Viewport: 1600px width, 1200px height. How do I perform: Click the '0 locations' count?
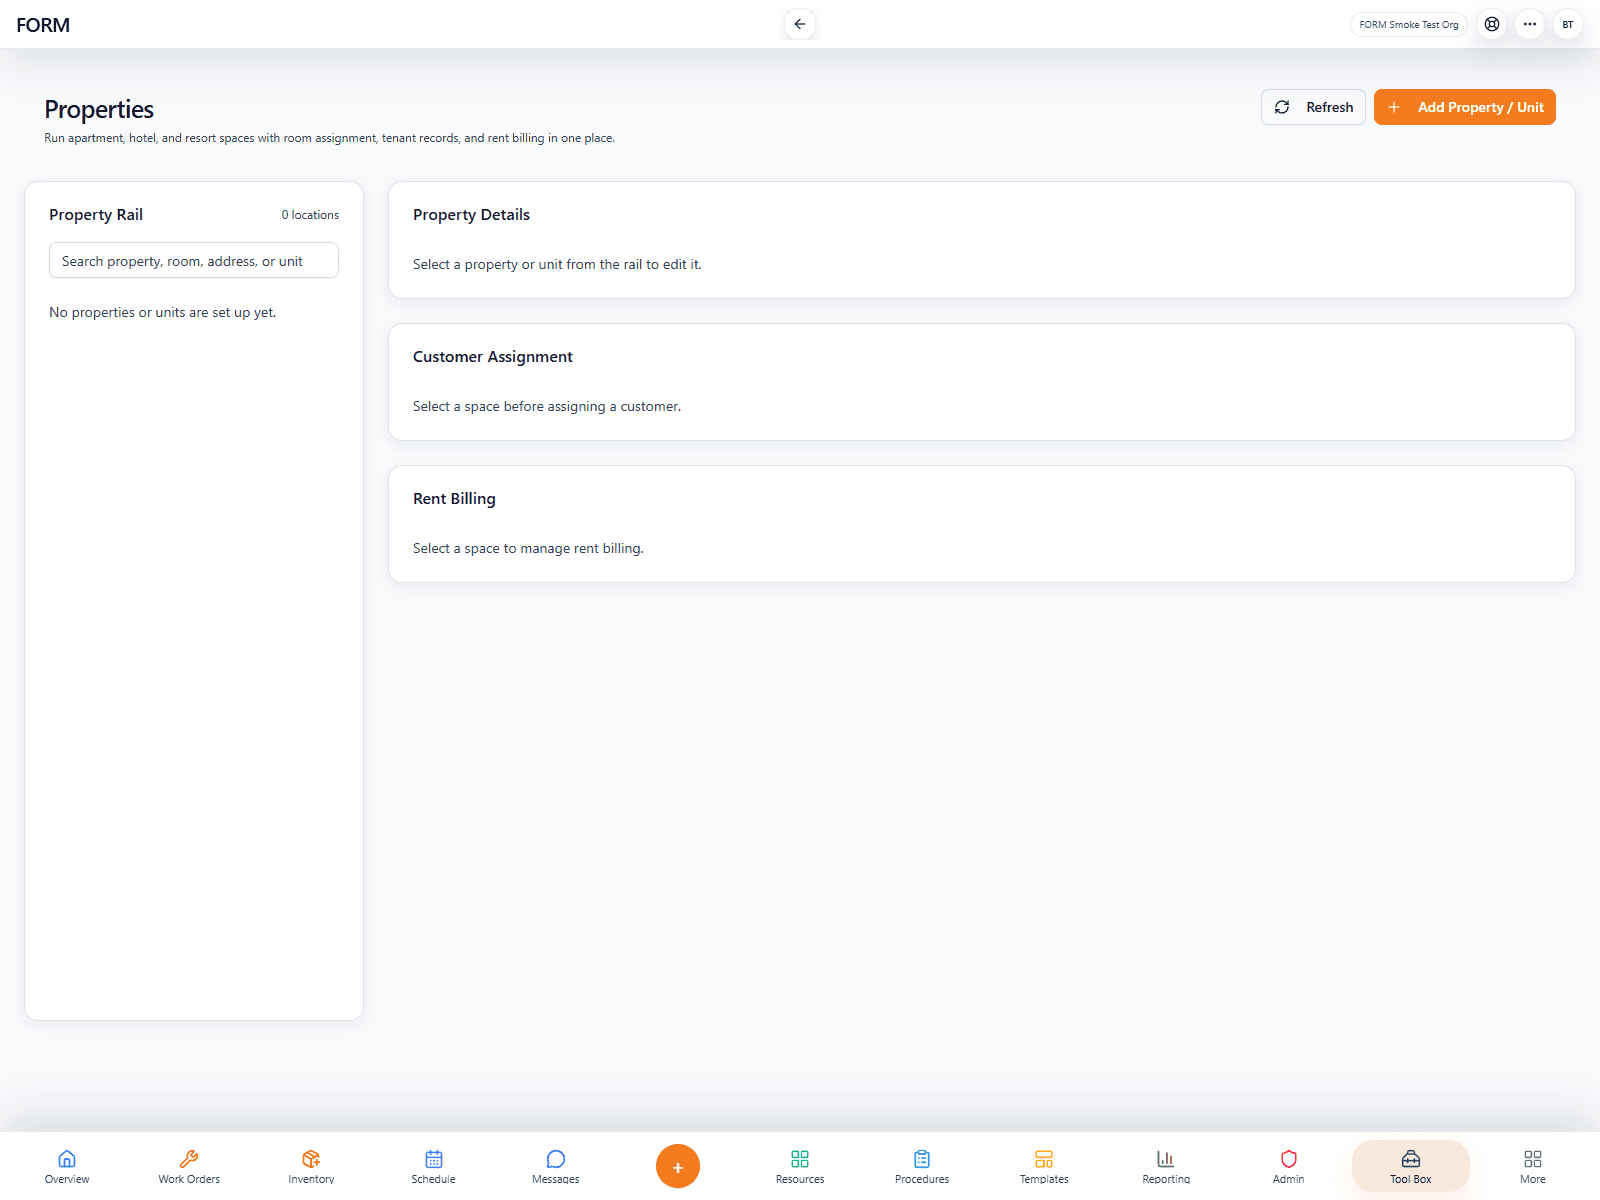310,215
